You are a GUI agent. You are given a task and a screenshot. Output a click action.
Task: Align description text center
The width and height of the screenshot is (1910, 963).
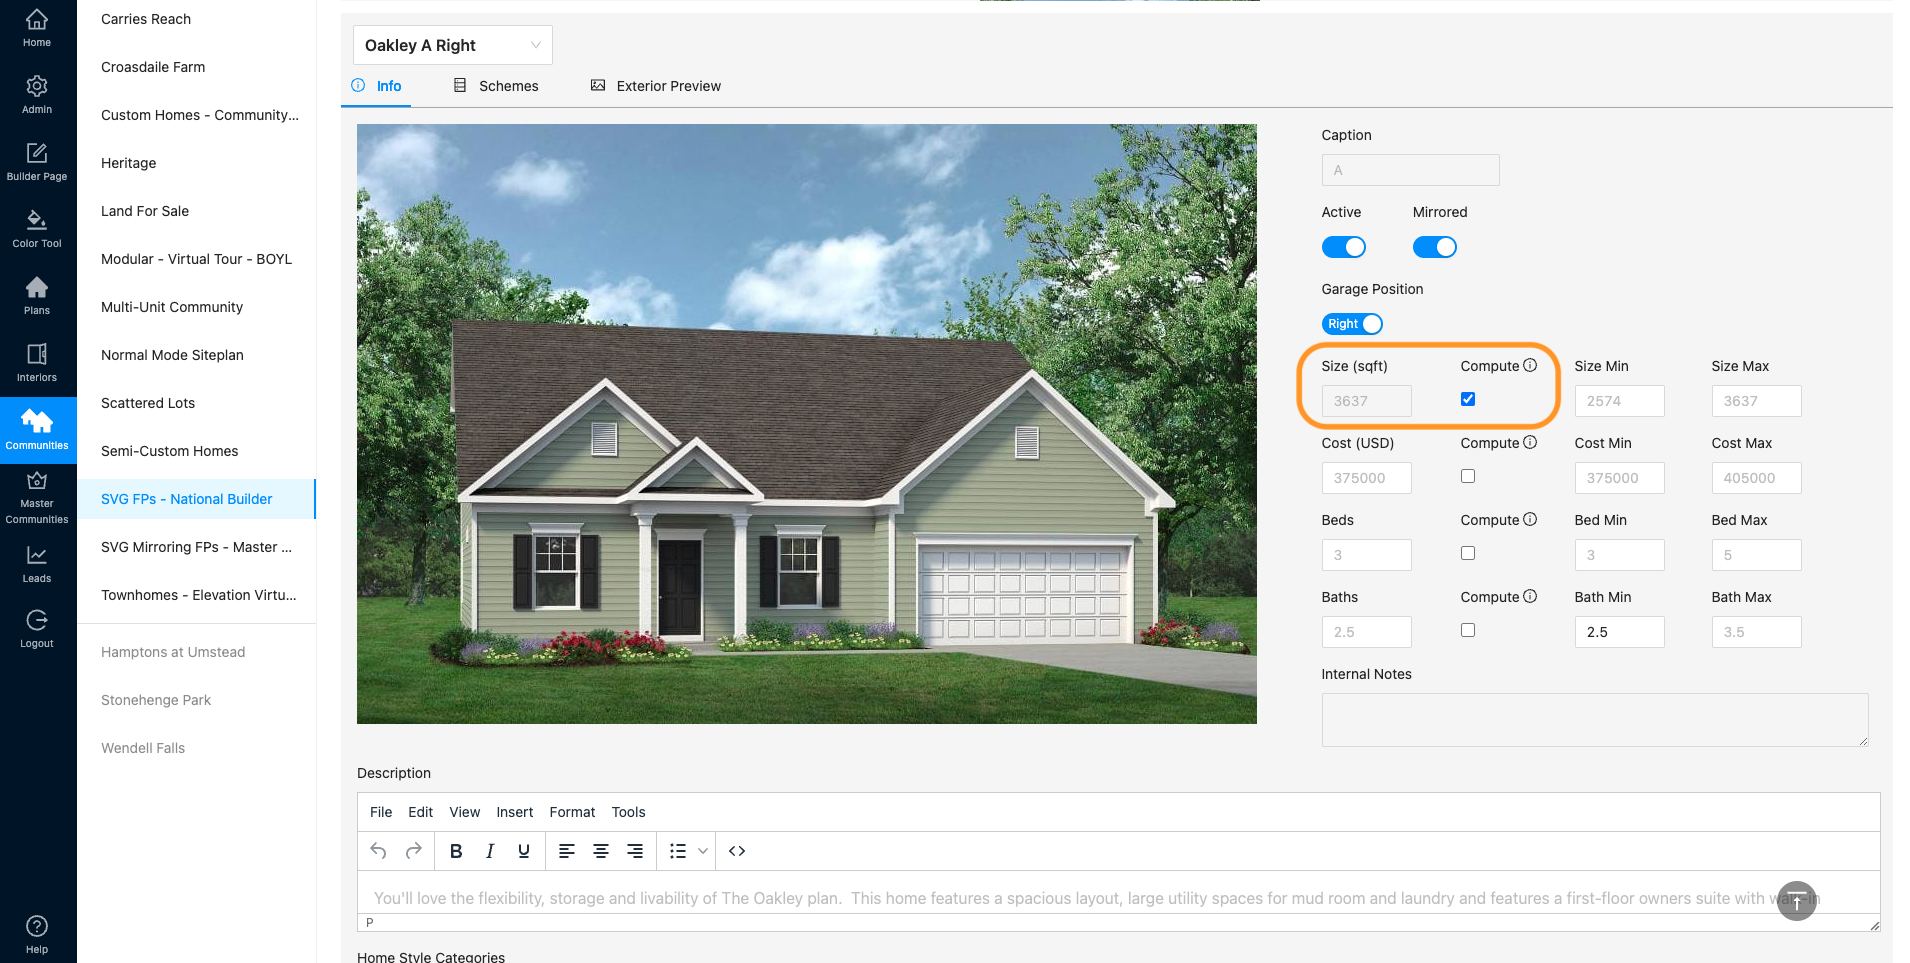601,851
